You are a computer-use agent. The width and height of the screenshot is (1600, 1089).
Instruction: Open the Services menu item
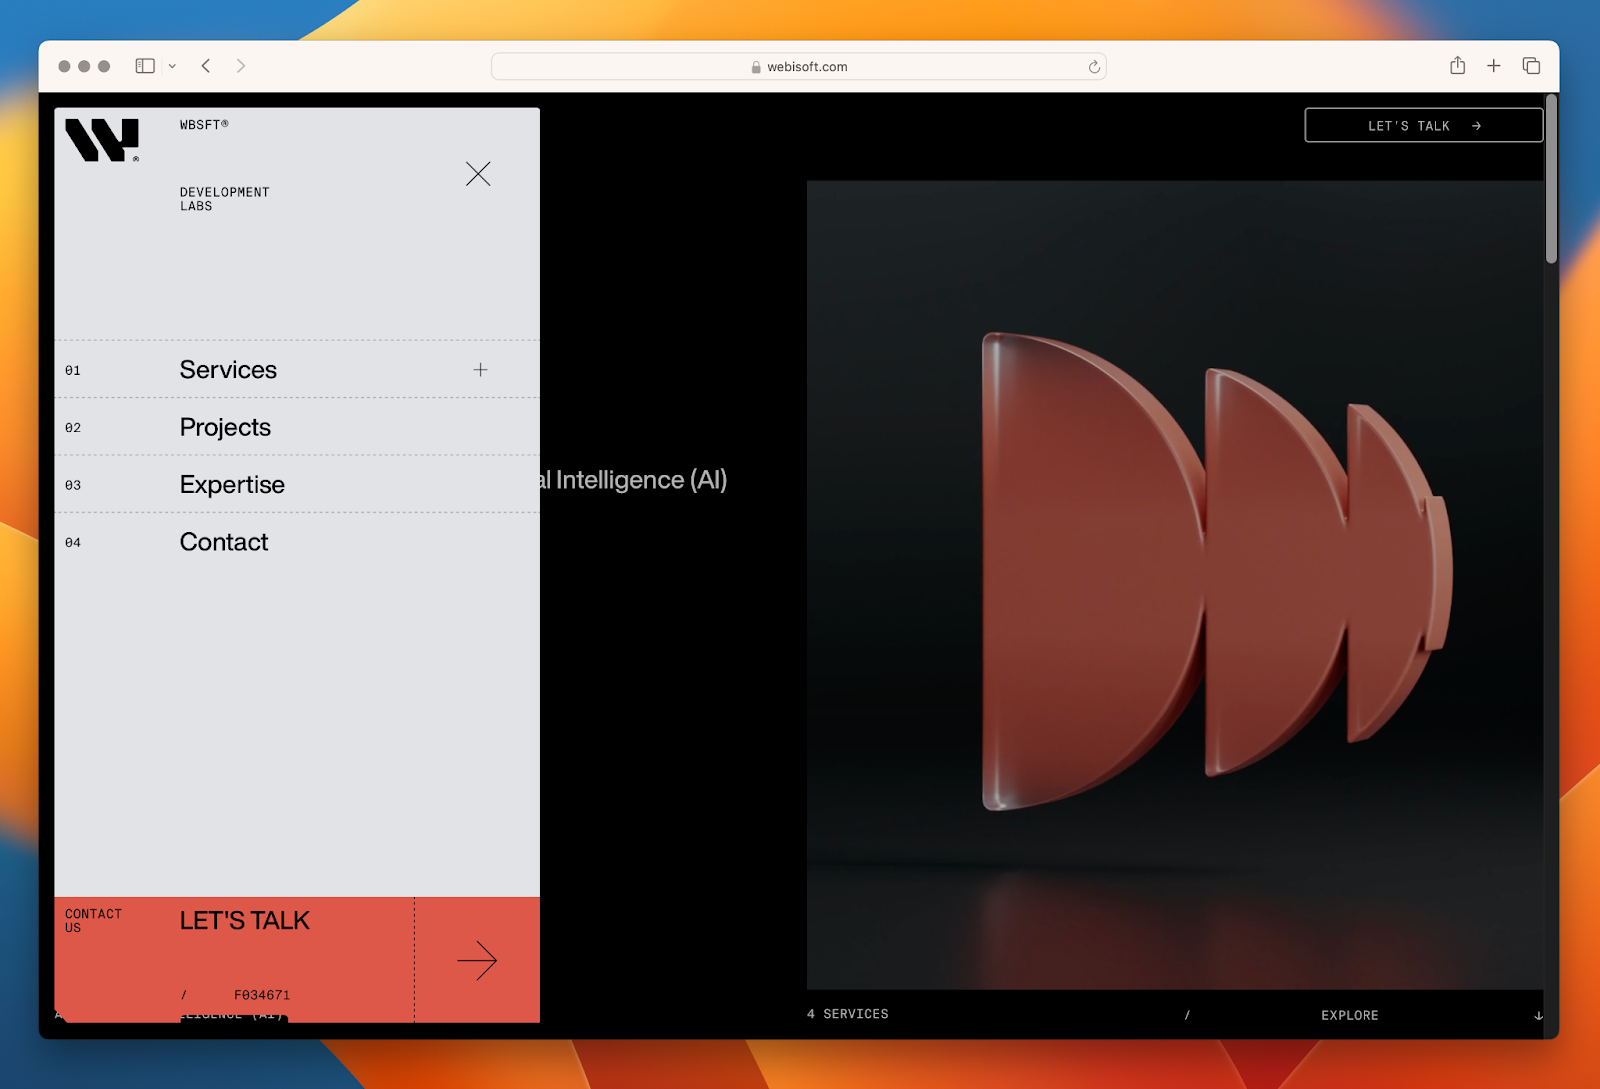(228, 370)
